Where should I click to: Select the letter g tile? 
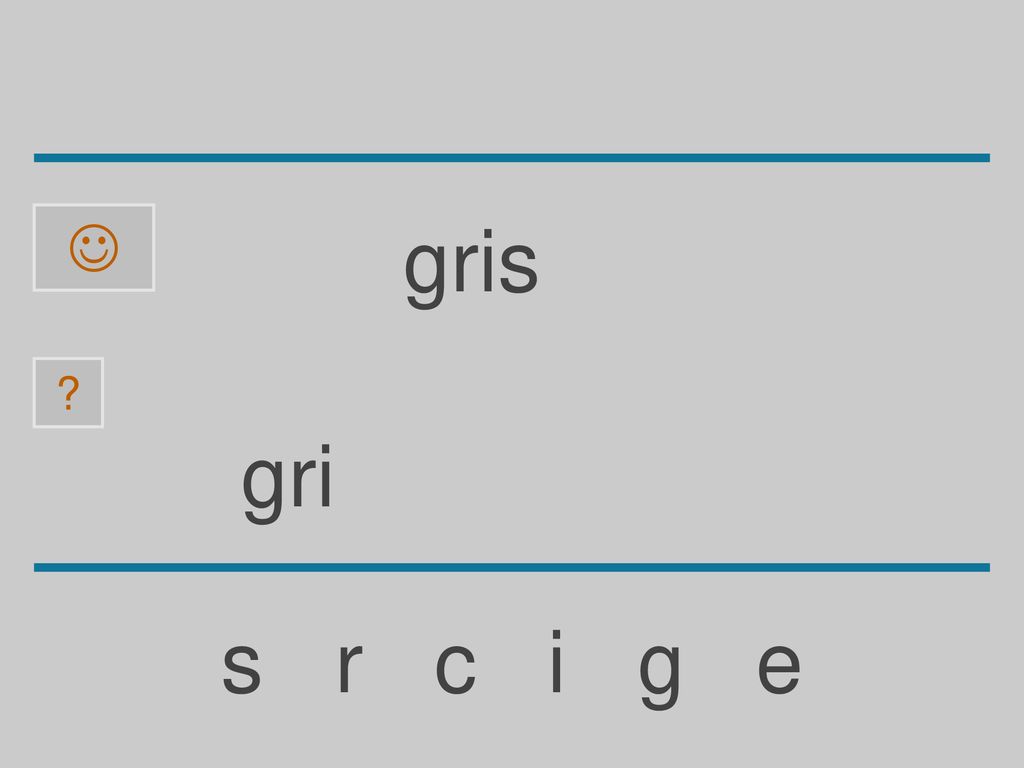click(660, 676)
